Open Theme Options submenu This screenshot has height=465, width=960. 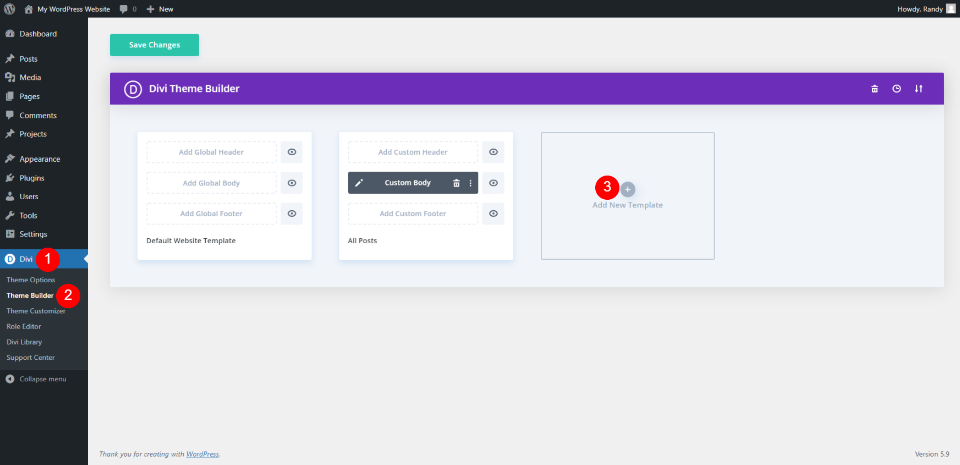(31, 280)
